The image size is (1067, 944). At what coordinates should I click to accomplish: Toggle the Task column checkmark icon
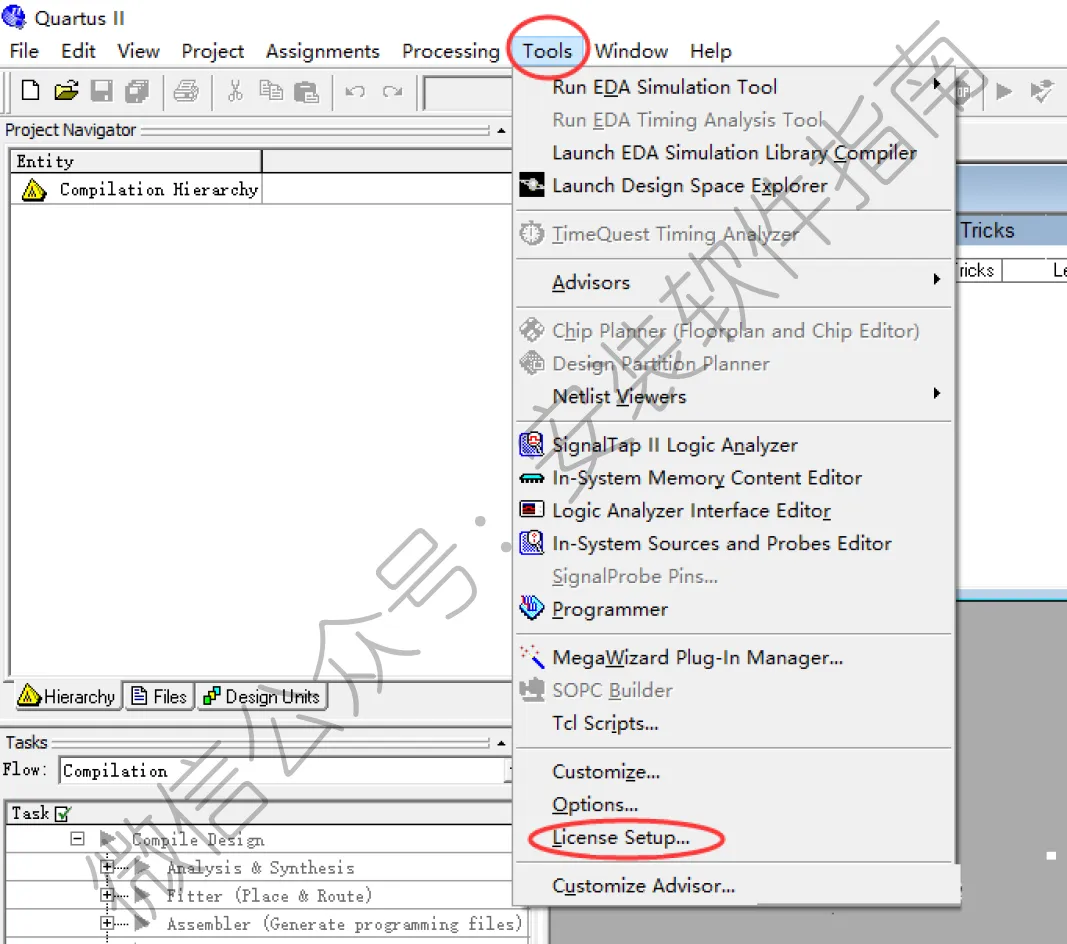point(63,813)
